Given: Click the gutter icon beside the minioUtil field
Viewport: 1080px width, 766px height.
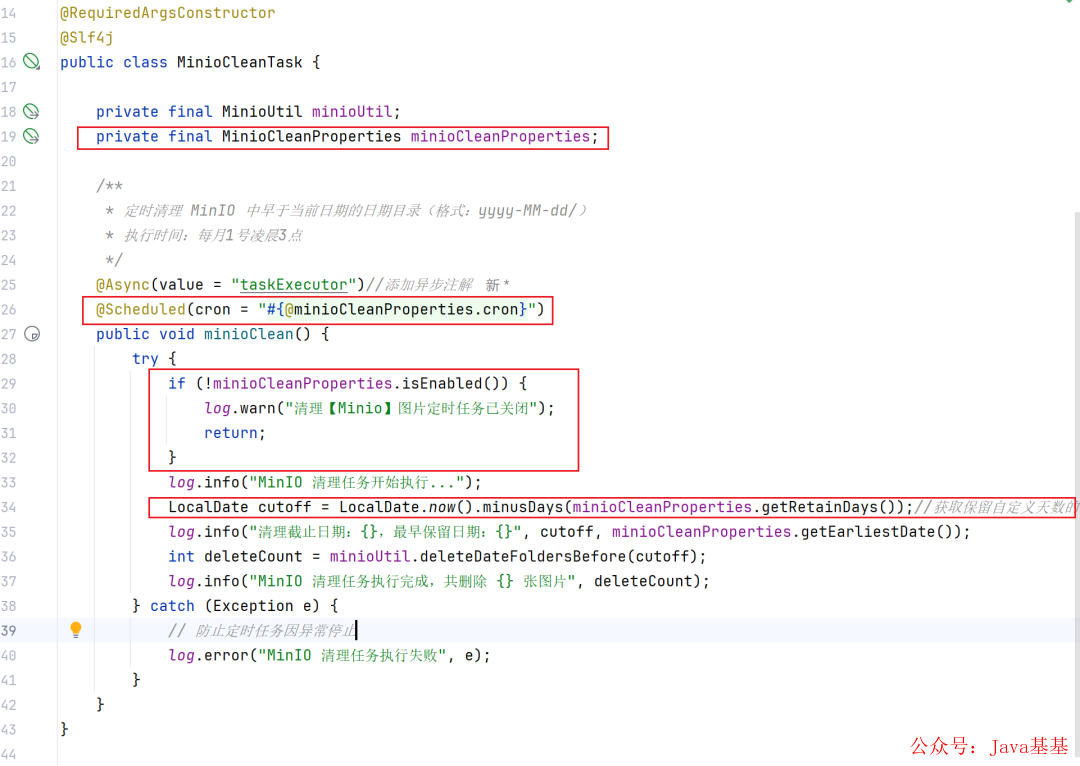Looking at the screenshot, I should pos(32,112).
